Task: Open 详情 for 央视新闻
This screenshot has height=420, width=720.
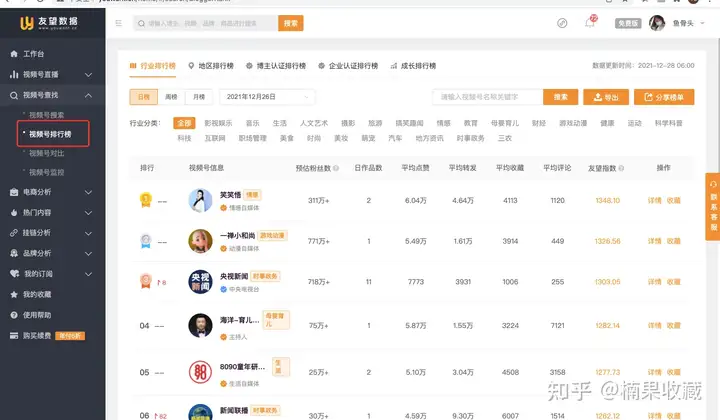Action: (x=654, y=282)
